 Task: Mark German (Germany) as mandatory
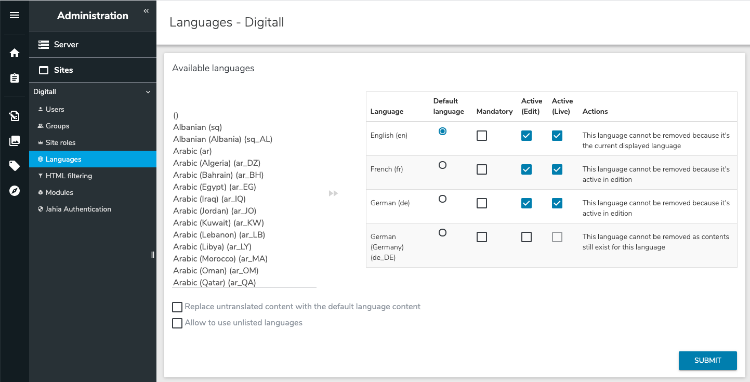(x=482, y=237)
